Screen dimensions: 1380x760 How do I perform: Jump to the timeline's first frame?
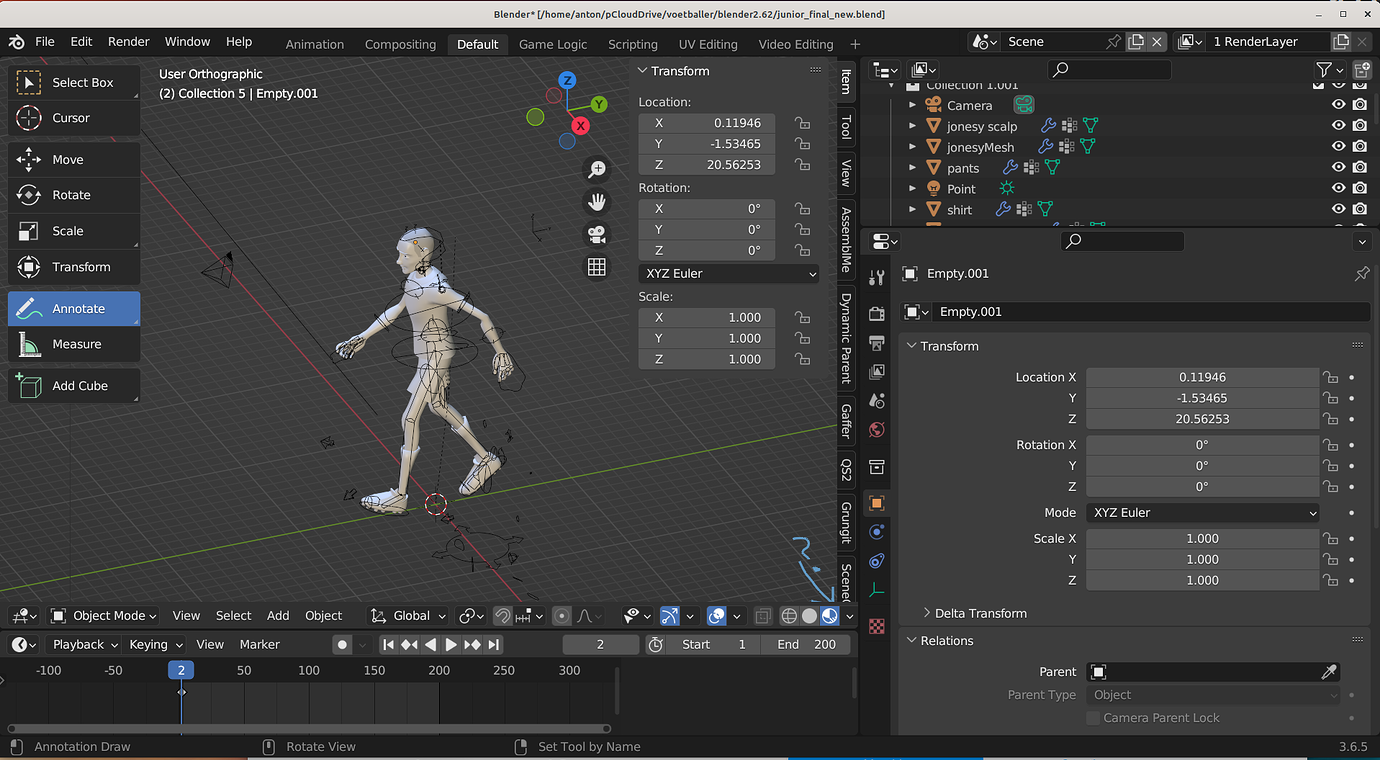pyautogui.click(x=388, y=645)
